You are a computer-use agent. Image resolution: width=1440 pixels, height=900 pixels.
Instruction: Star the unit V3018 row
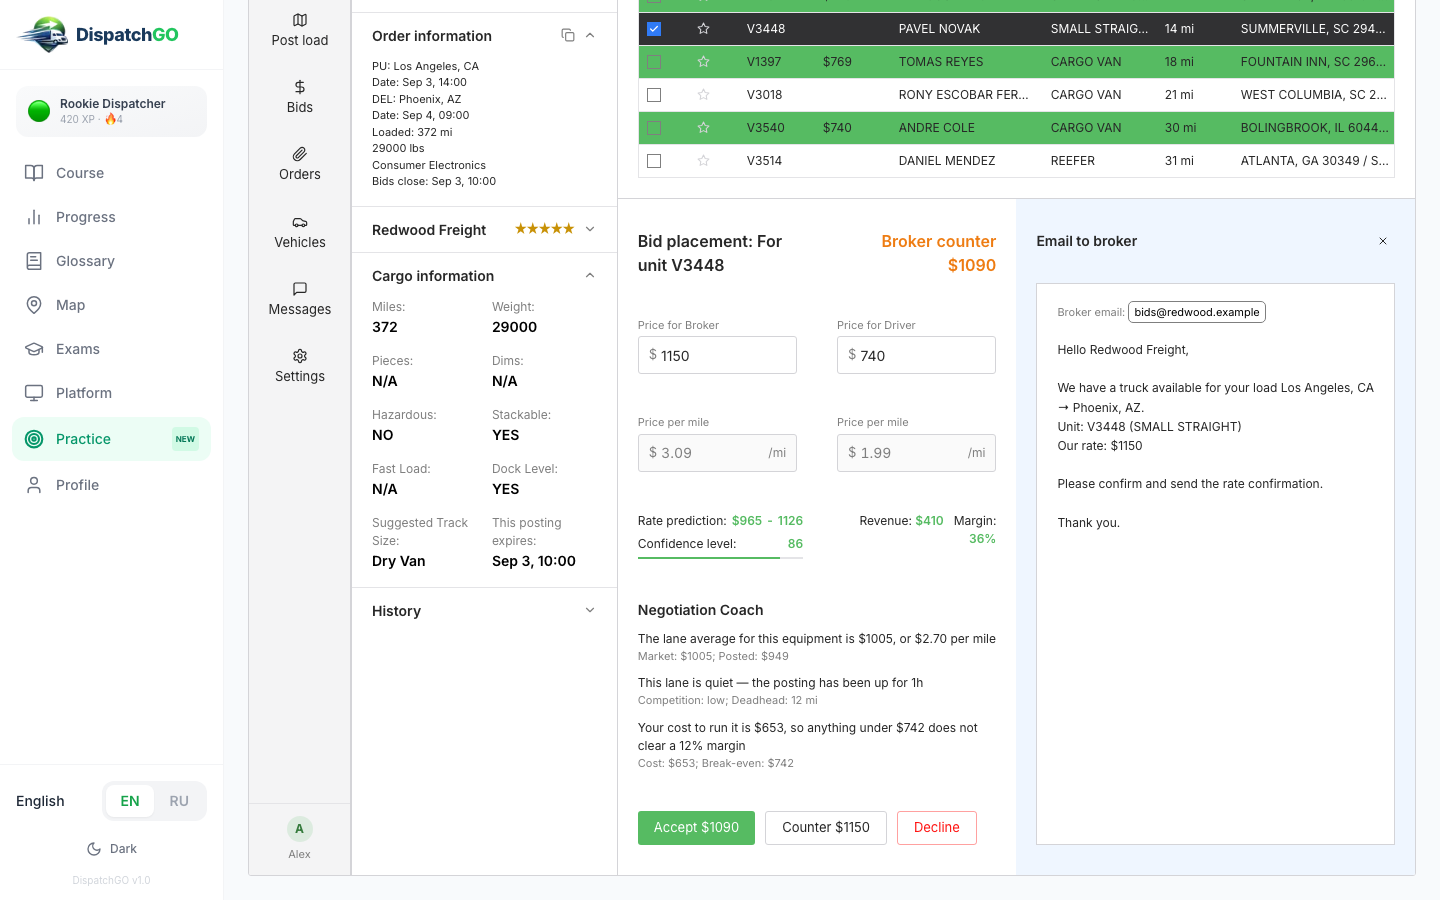[x=703, y=95]
